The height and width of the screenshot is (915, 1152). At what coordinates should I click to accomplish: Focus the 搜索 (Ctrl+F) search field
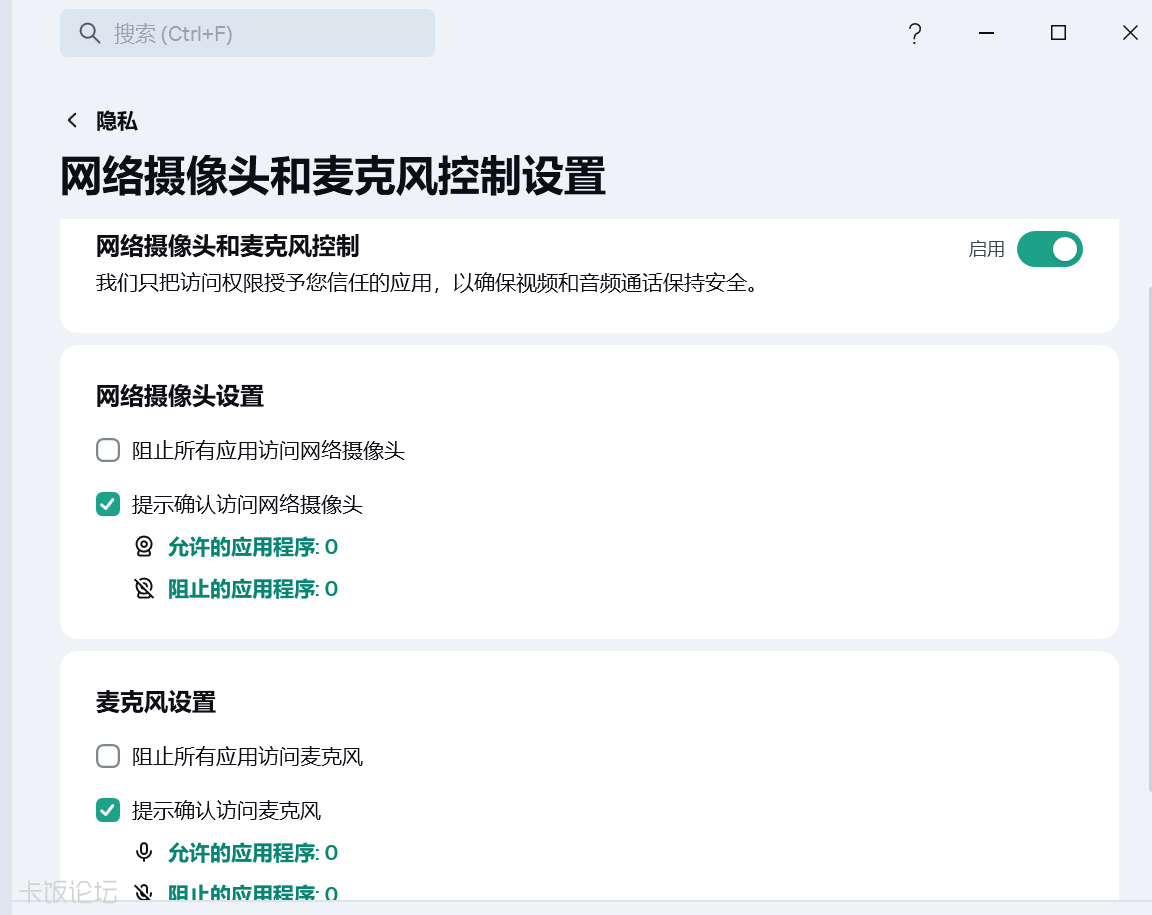click(x=247, y=33)
